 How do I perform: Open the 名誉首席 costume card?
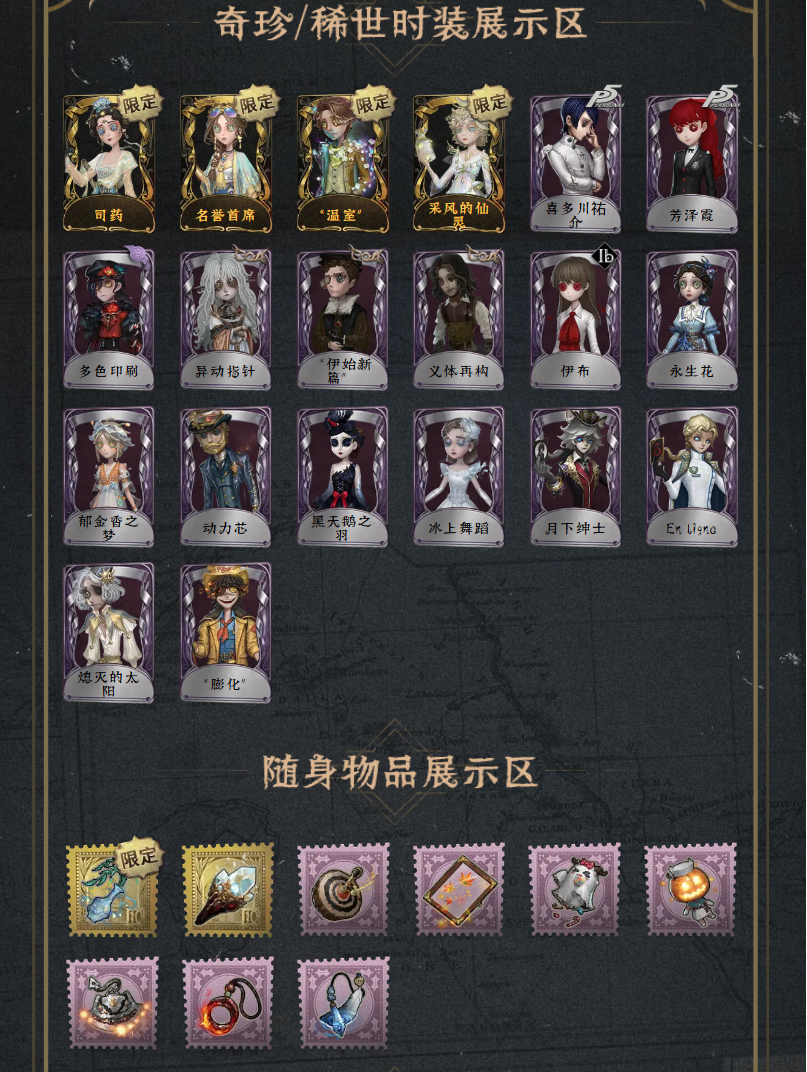226,163
